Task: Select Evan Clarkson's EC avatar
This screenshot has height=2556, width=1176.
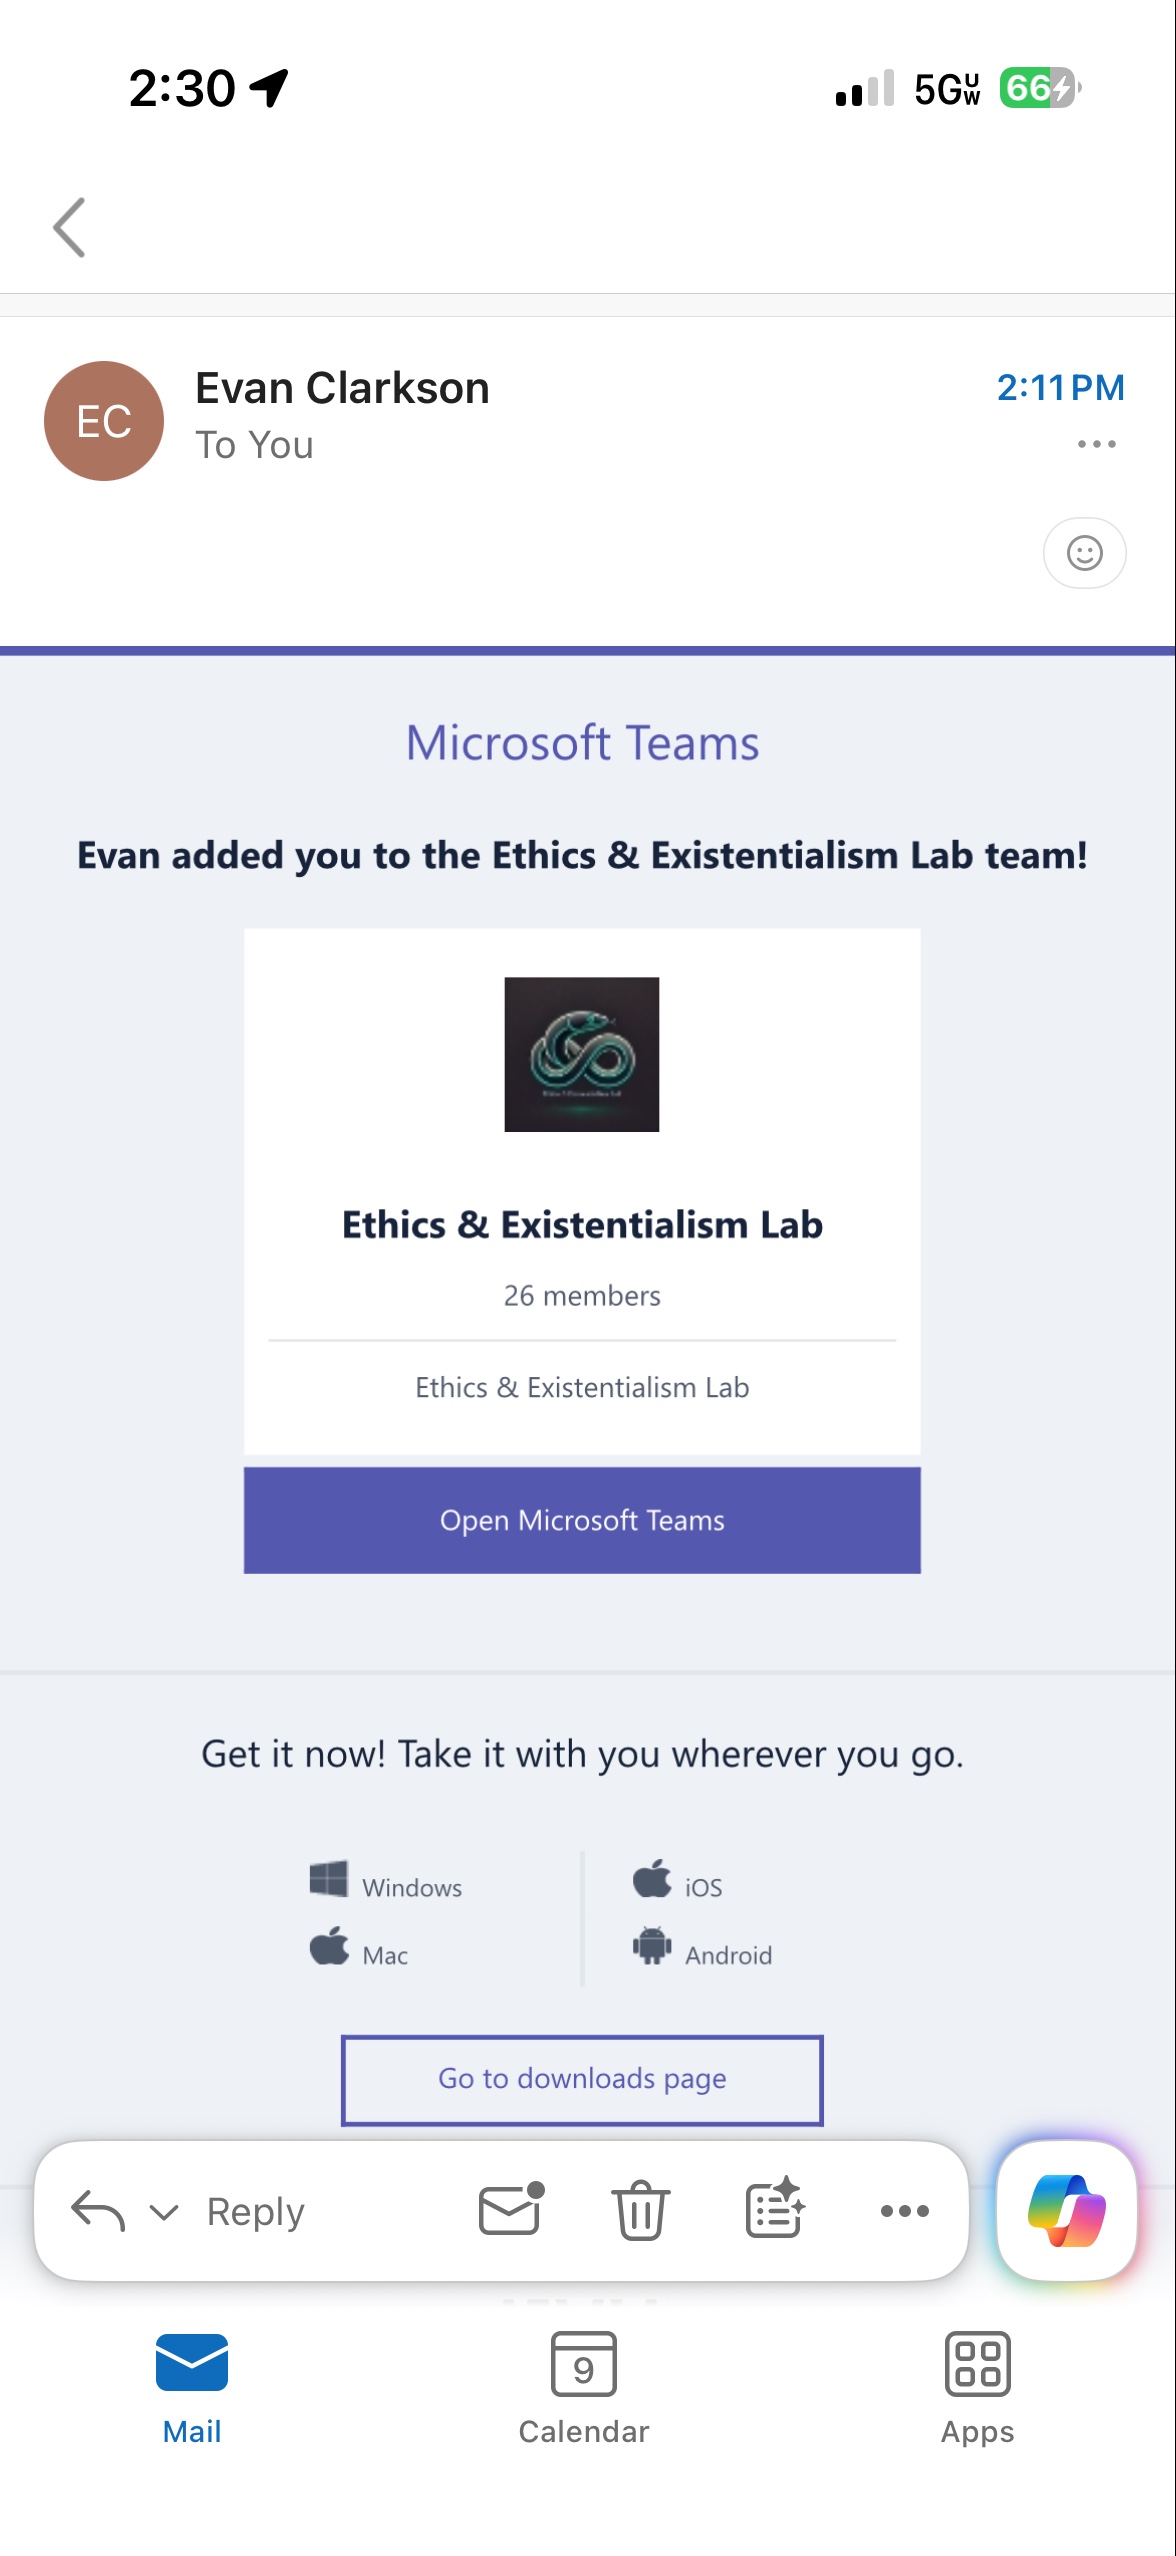Action: (104, 421)
